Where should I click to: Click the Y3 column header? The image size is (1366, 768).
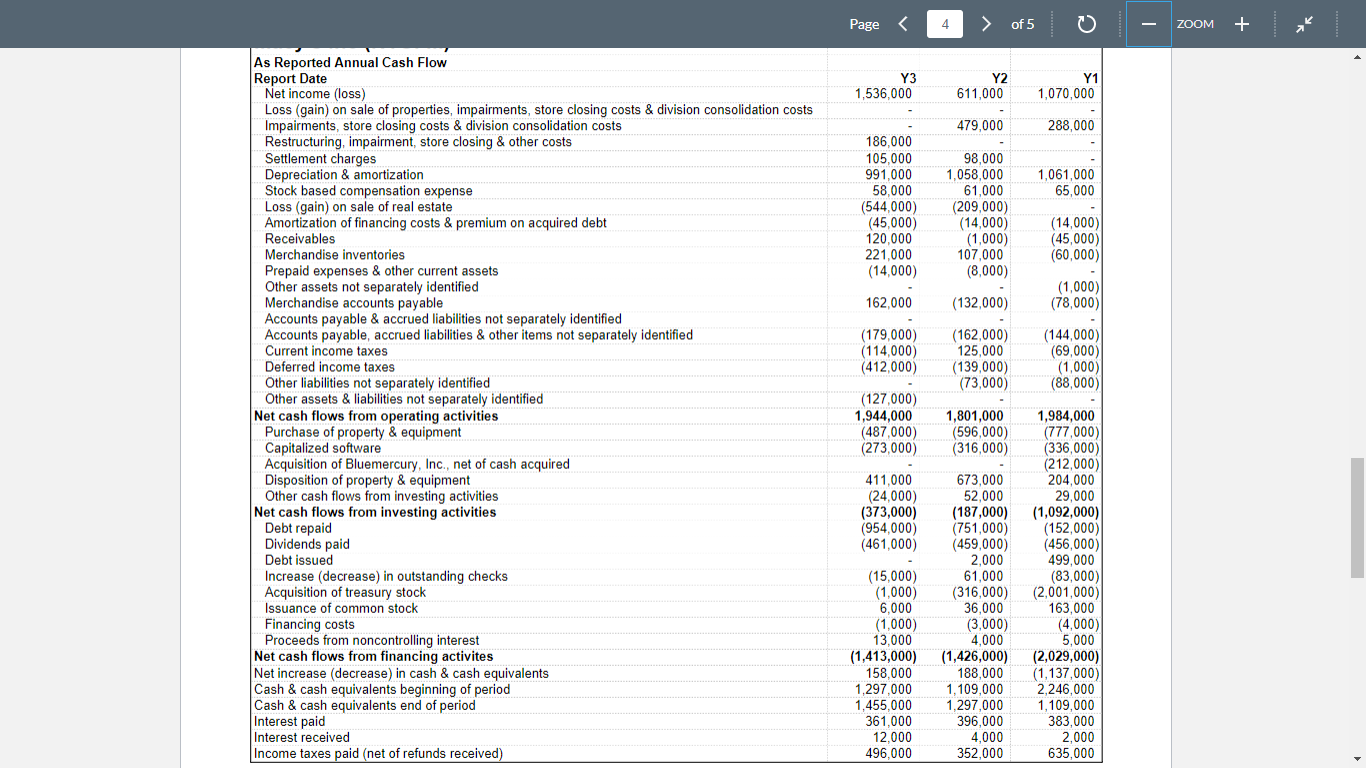pos(908,78)
